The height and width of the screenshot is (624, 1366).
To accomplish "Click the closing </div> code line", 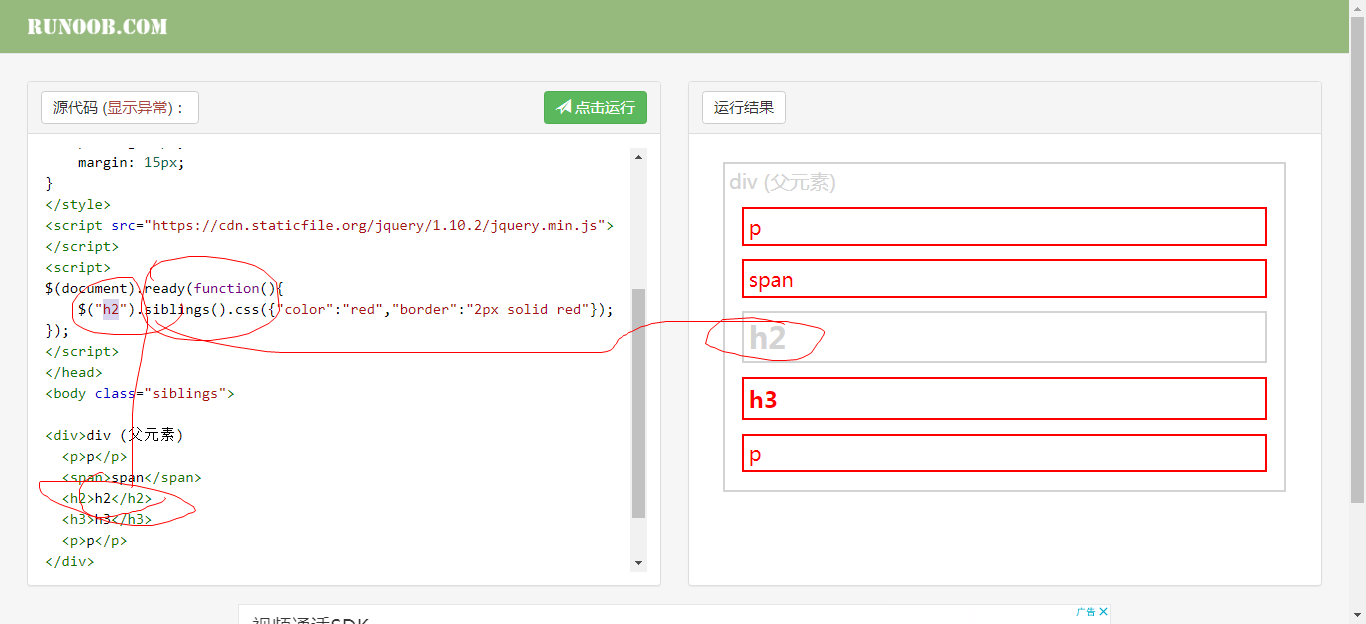I will [x=70, y=562].
